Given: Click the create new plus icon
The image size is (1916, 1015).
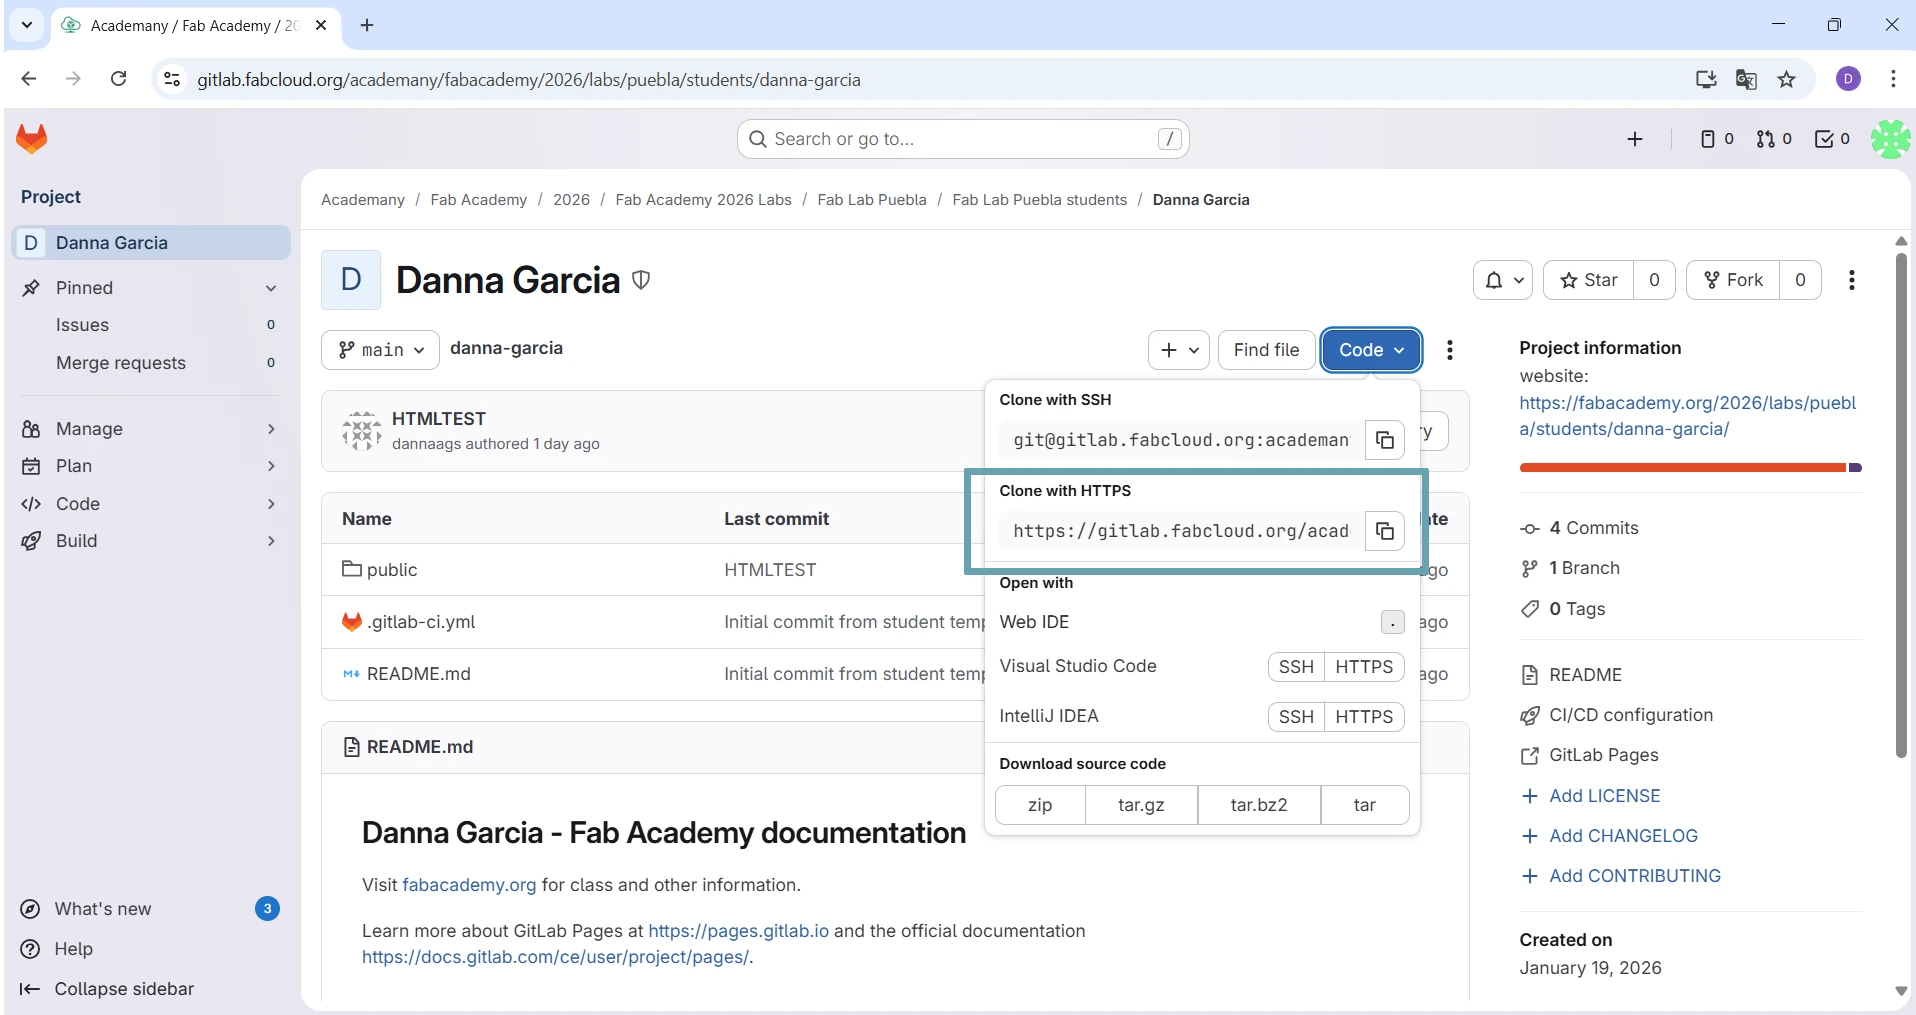Looking at the screenshot, I should 1635,139.
